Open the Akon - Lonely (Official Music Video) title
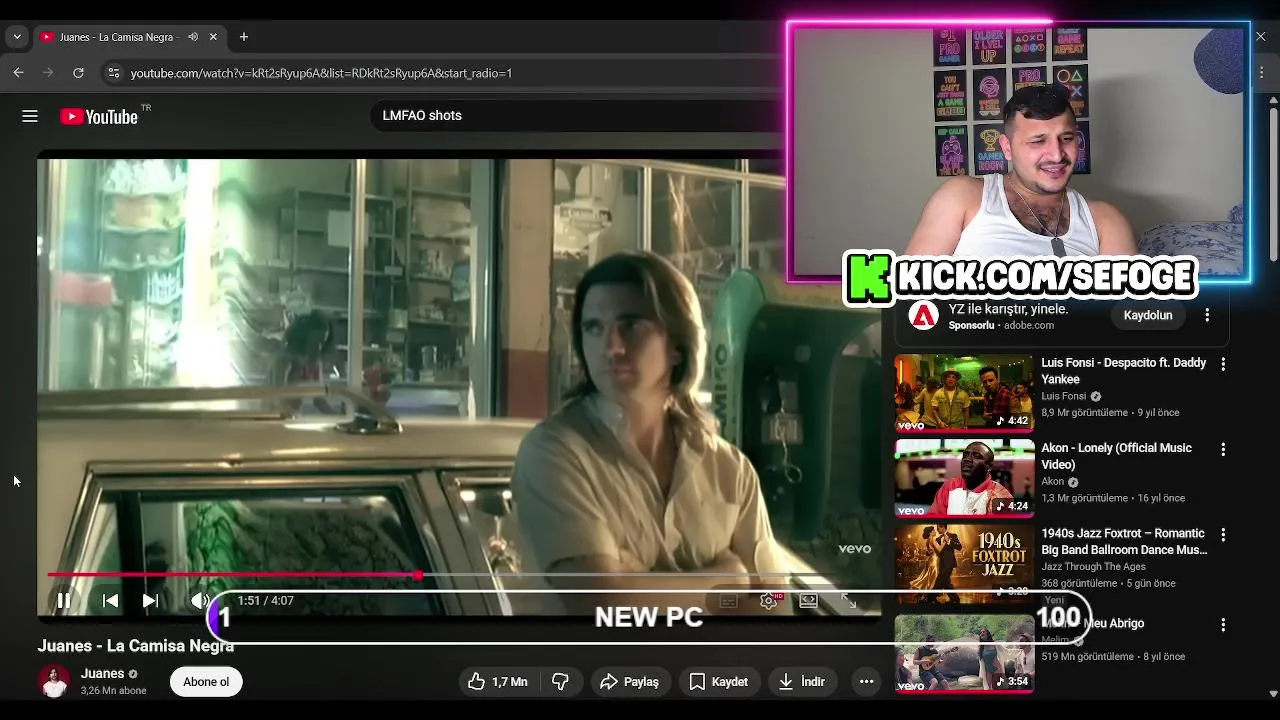Image resolution: width=1280 pixels, height=720 pixels. tap(1116, 456)
